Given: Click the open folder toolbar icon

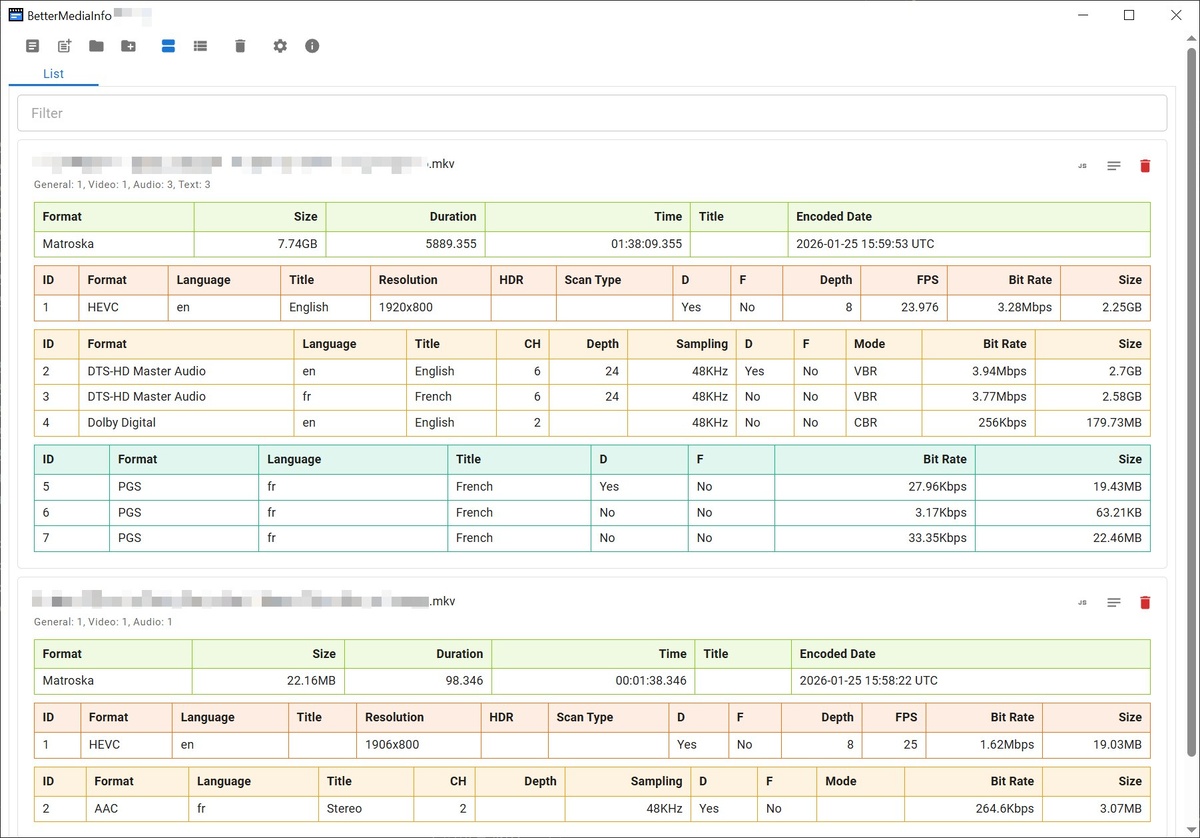Looking at the screenshot, I should click(x=96, y=46).
